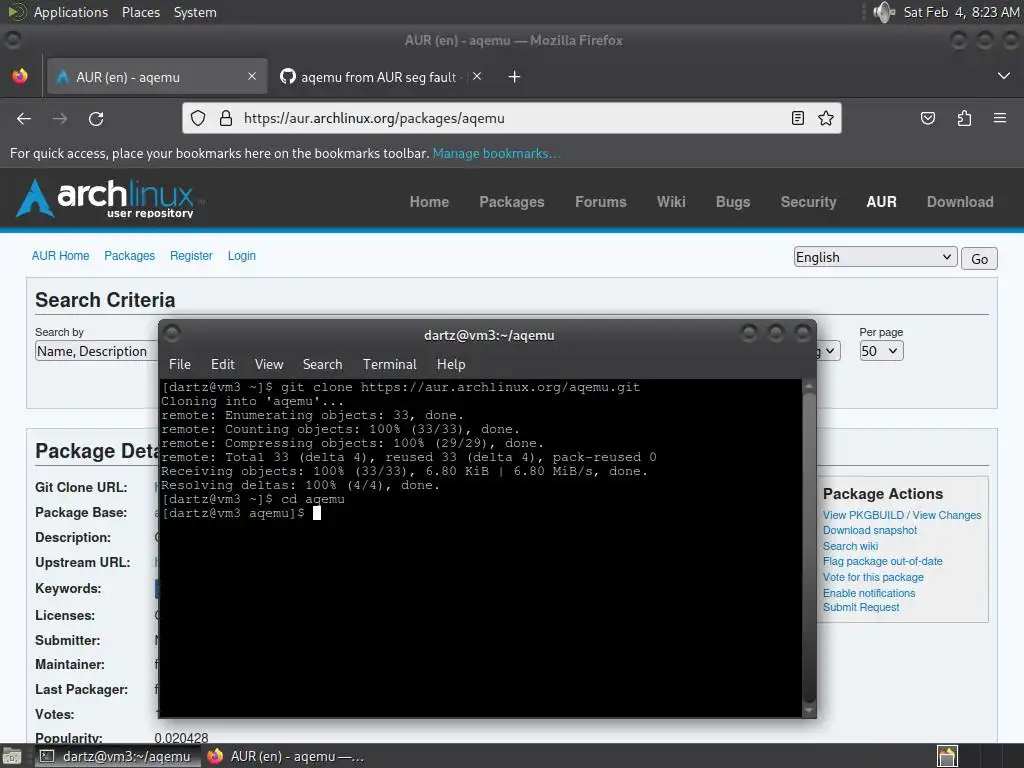Click the View Changes link
The image size is (1024, 768).
[946, 515]
